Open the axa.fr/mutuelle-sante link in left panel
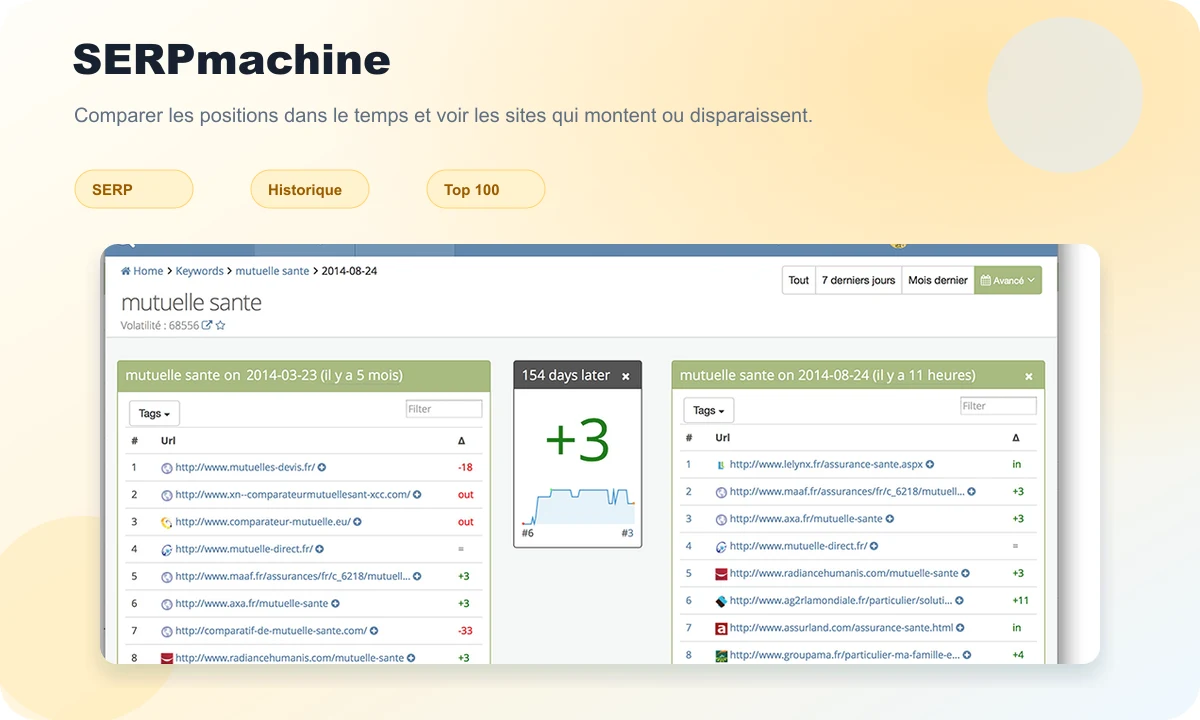This screenshot has height=720, width=1200. tap(251, 604)
